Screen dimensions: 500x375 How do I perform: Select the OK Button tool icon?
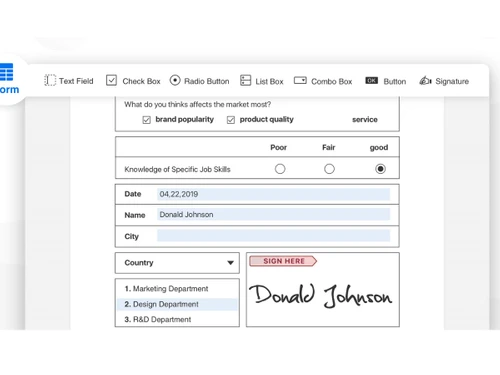(x=372, y=80)
